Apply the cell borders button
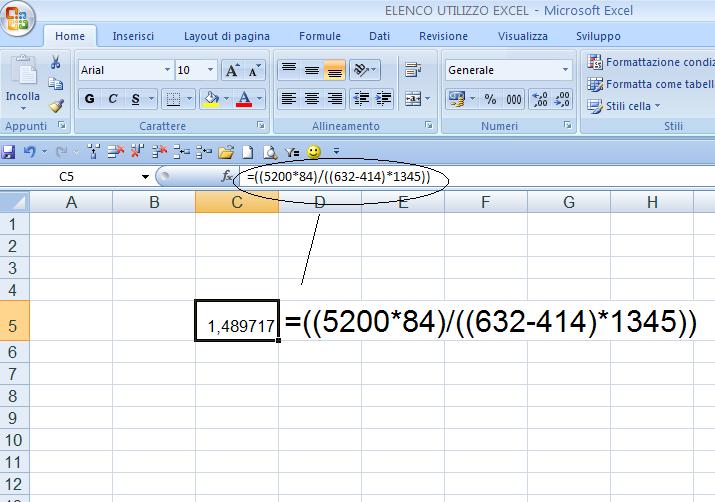Image resolution: width=715 pixels, height=502 pixels. tap(173, 99)
